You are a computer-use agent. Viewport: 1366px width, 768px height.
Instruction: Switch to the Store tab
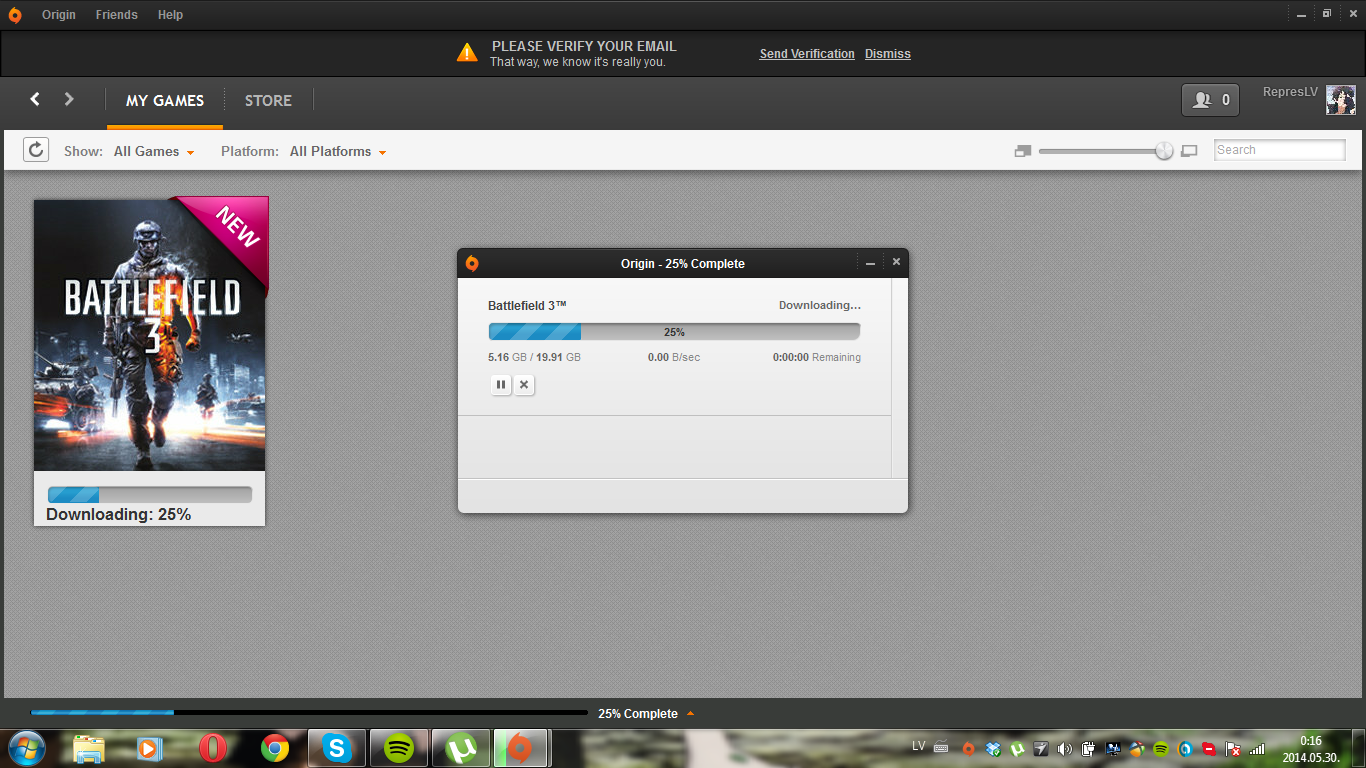click(x=268, y=100)
